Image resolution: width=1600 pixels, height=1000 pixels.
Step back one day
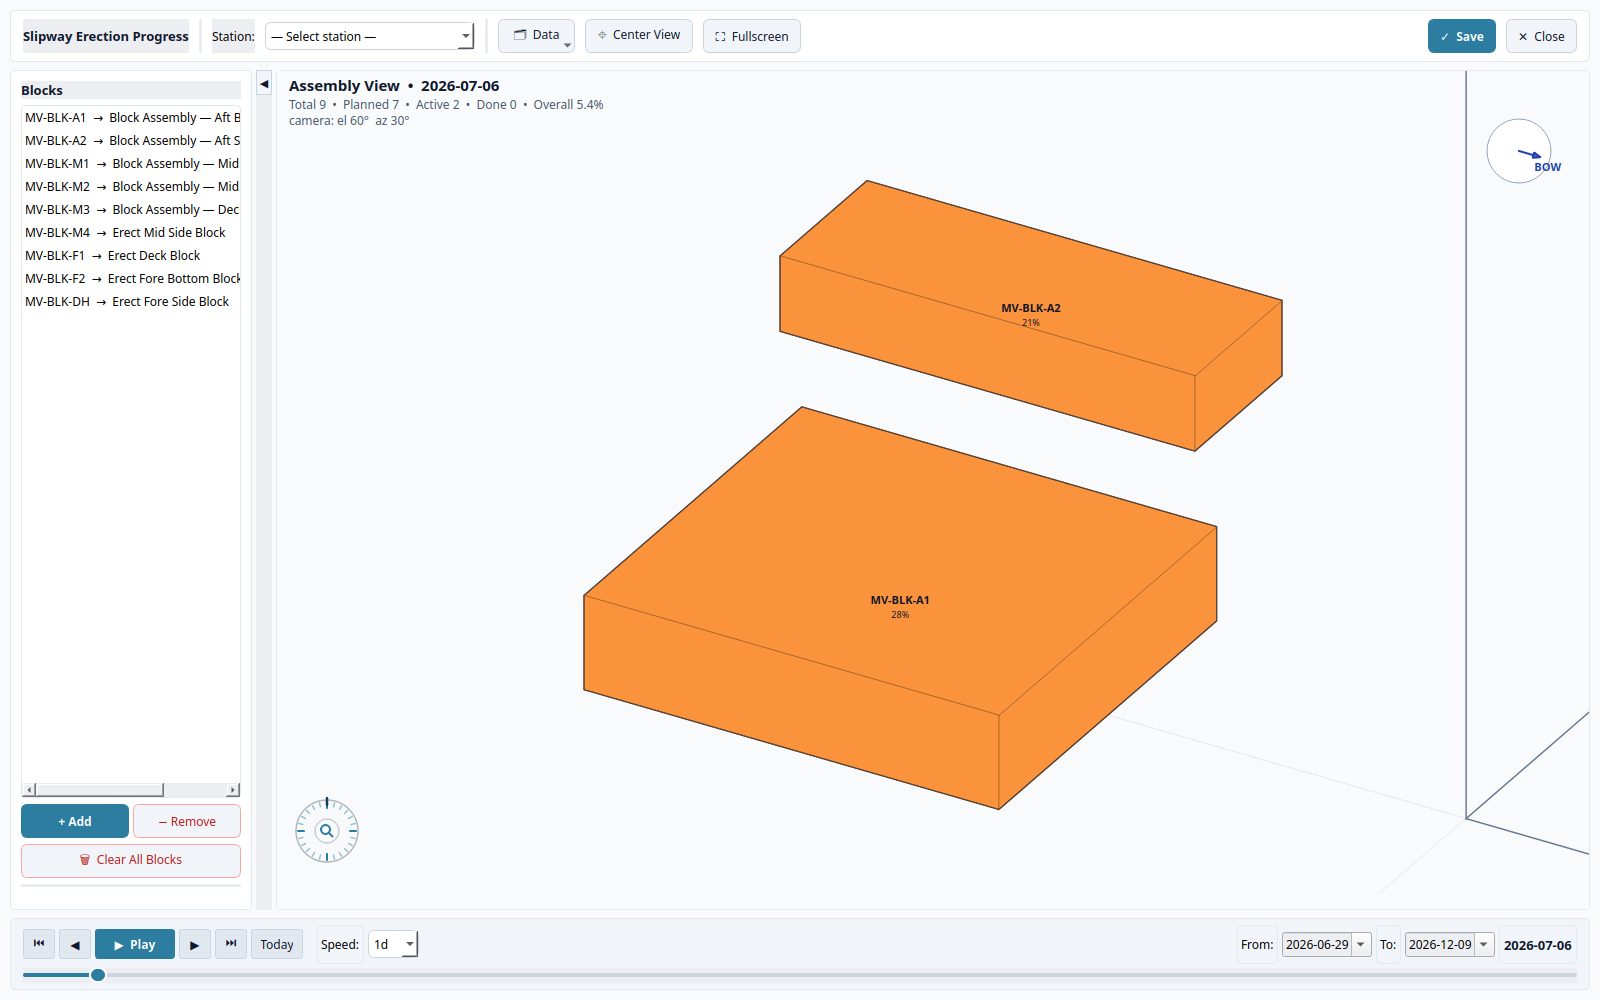coord(75,944)
